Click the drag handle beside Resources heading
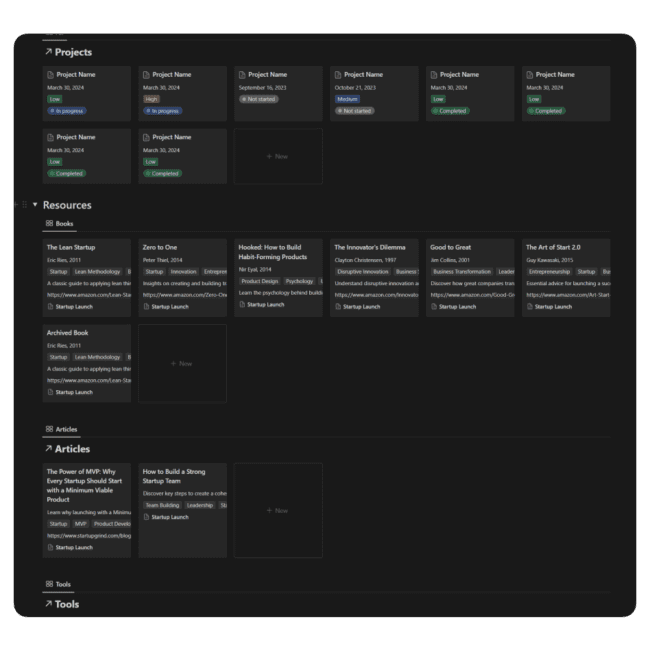 pyautogui.click(x=24, y=205)
